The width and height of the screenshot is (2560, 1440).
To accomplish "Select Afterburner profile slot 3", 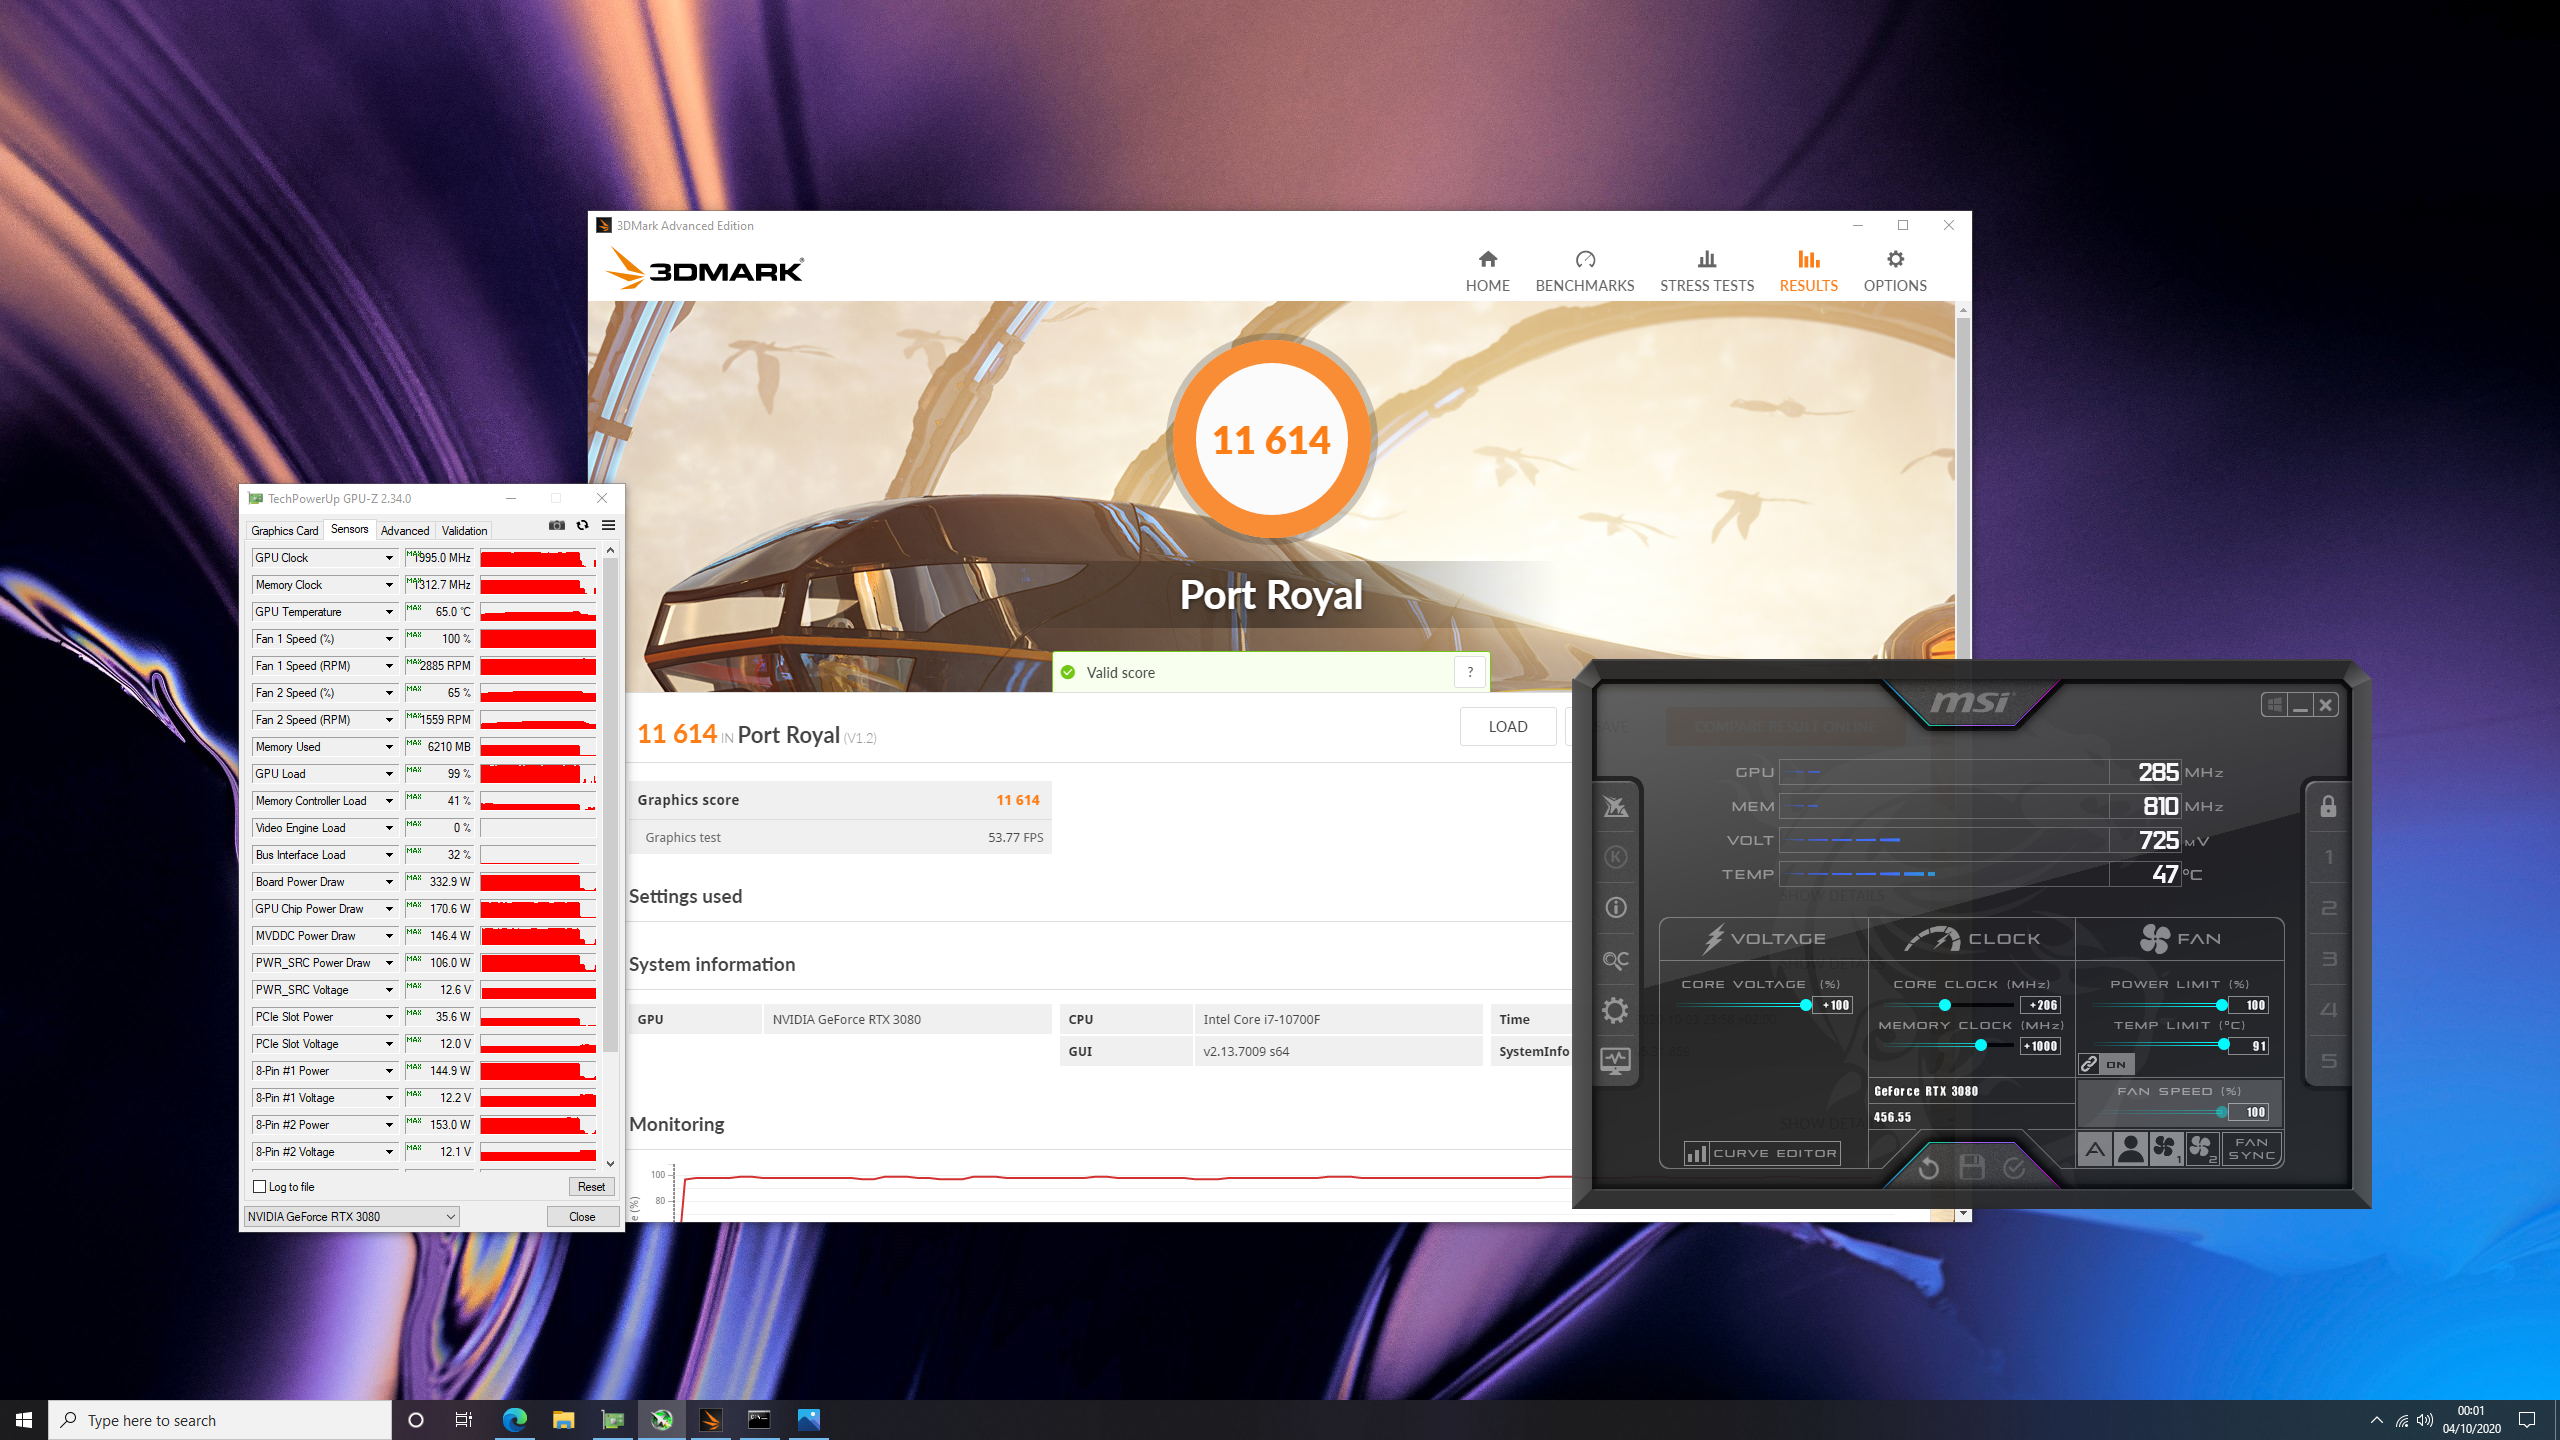I will click(2328, 959).
